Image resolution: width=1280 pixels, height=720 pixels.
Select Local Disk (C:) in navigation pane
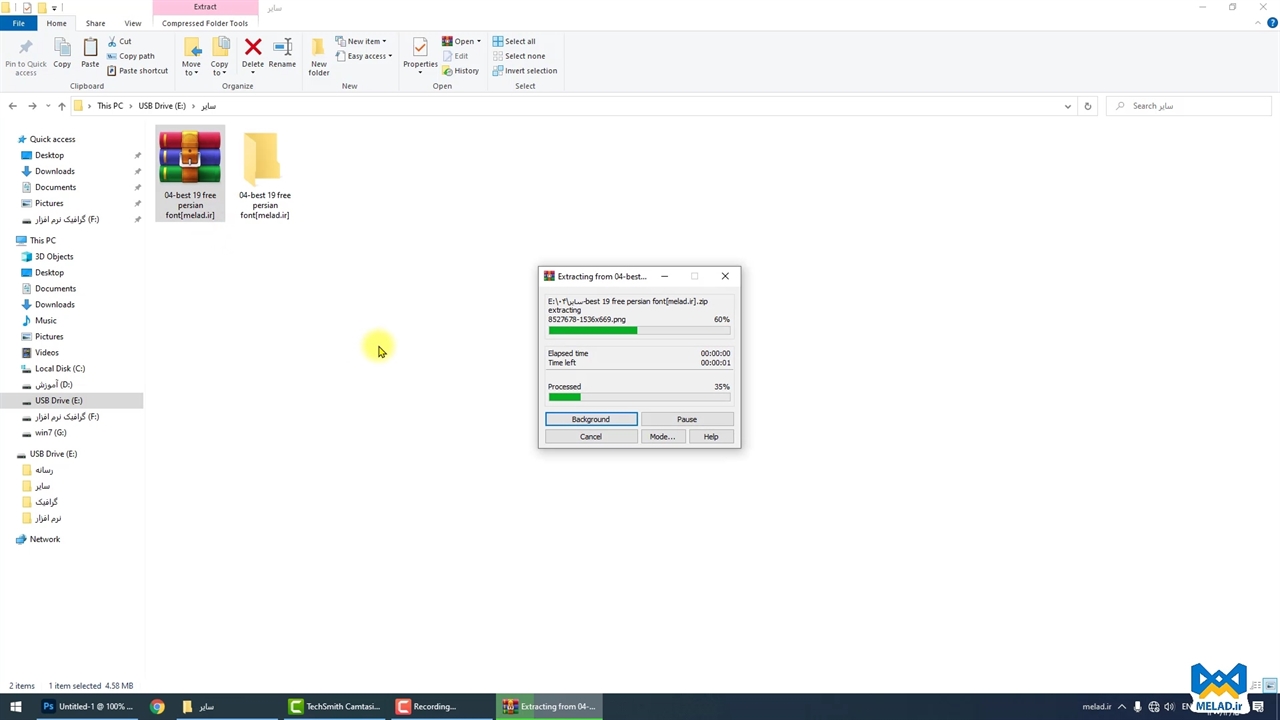[x=60, y=368]
